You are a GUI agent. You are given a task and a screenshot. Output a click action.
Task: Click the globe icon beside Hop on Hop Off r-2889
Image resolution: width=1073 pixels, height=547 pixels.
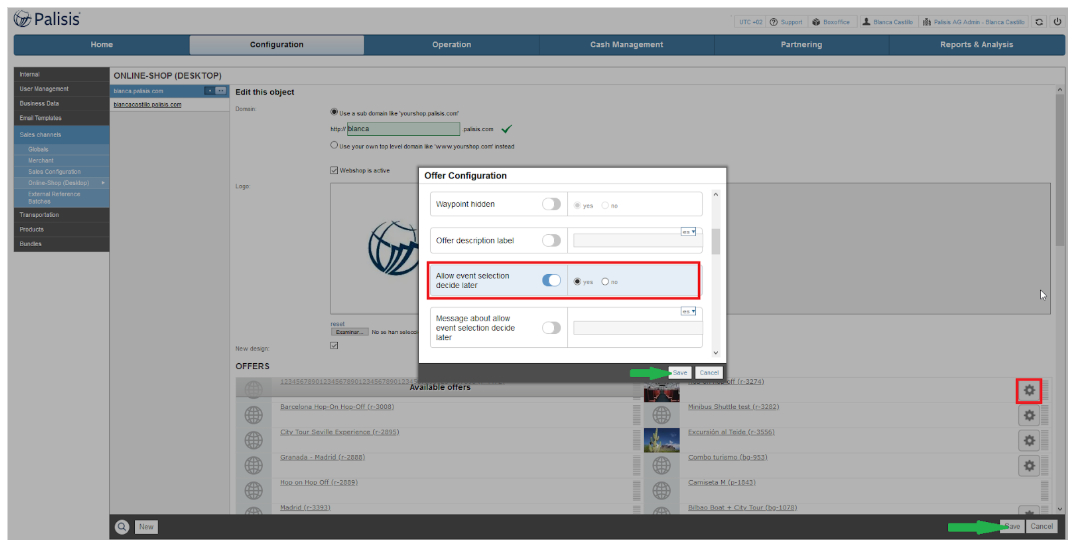click(253, 490)
